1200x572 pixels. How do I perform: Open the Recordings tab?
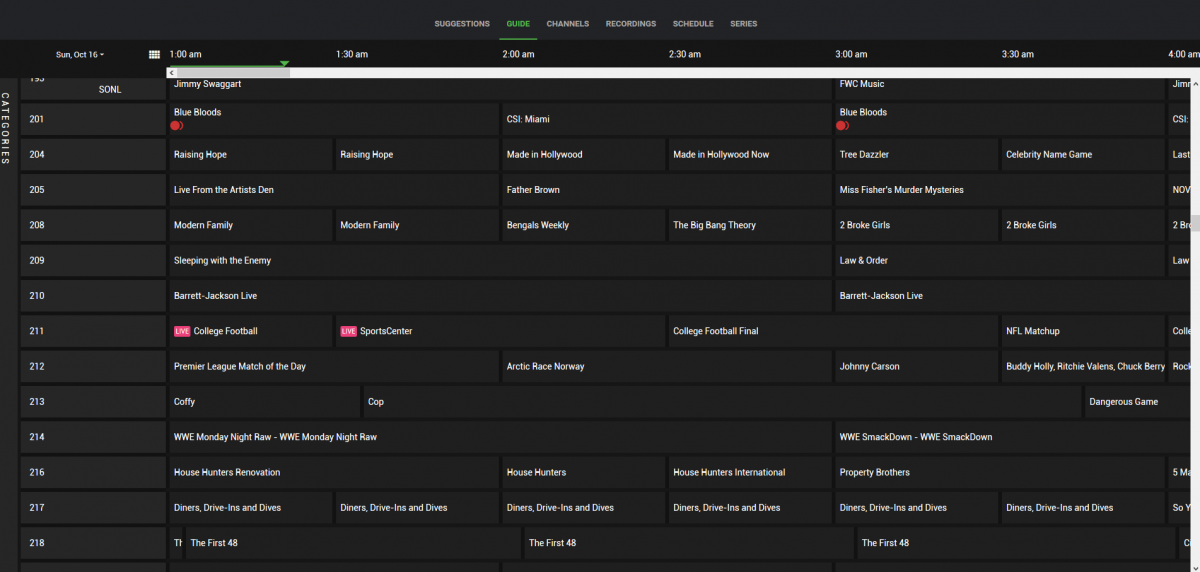point(631,24)
